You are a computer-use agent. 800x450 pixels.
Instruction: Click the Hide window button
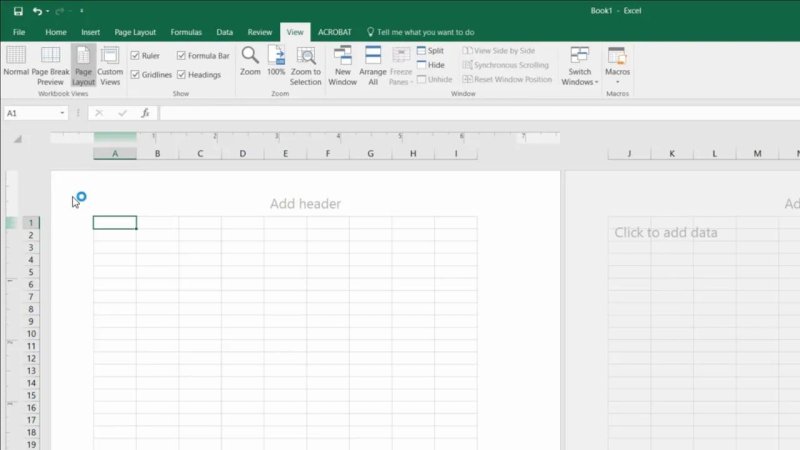431,65
